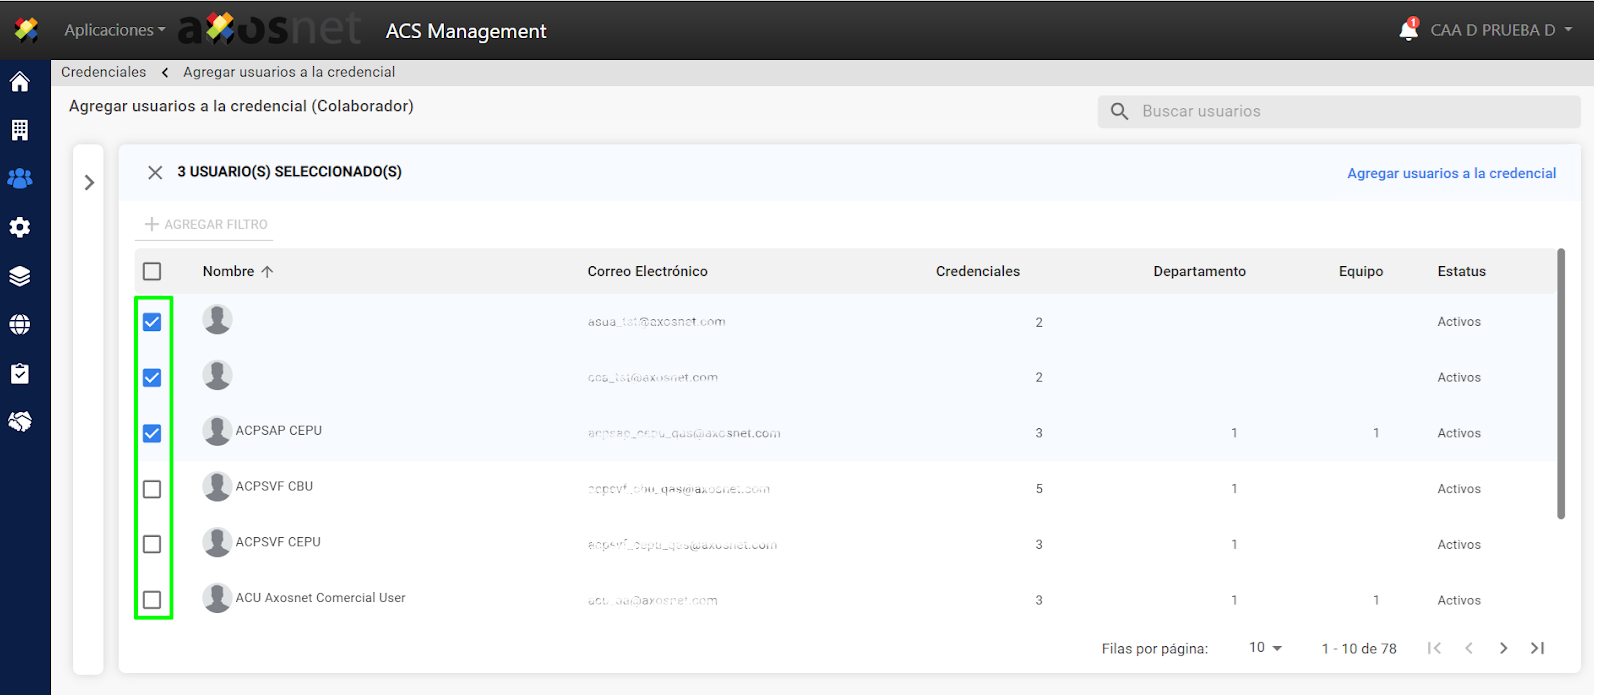Open rows per page dropdown
Screen dimensions: 1598x696
coord(1265,648)
